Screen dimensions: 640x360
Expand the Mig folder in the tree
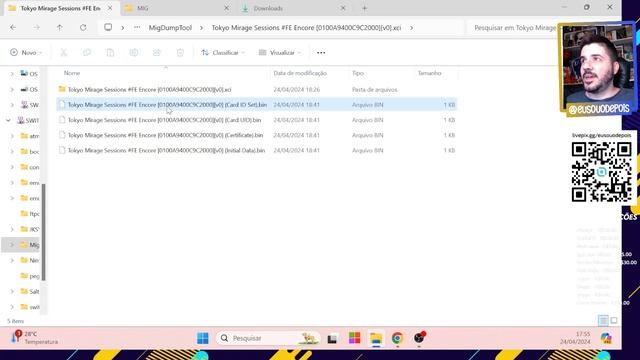(x=12, y=245)
